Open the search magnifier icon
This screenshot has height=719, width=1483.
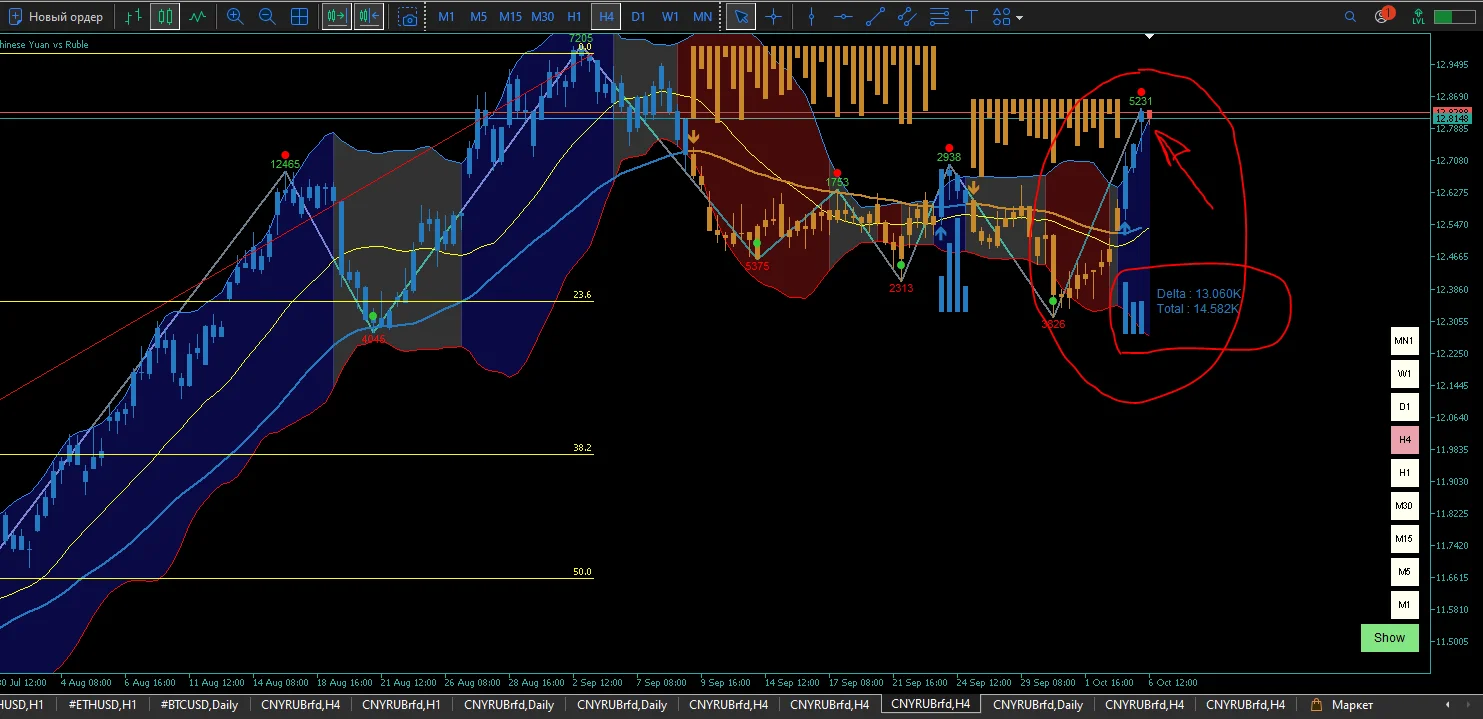pyautogui.click(x=1350, y=17)
